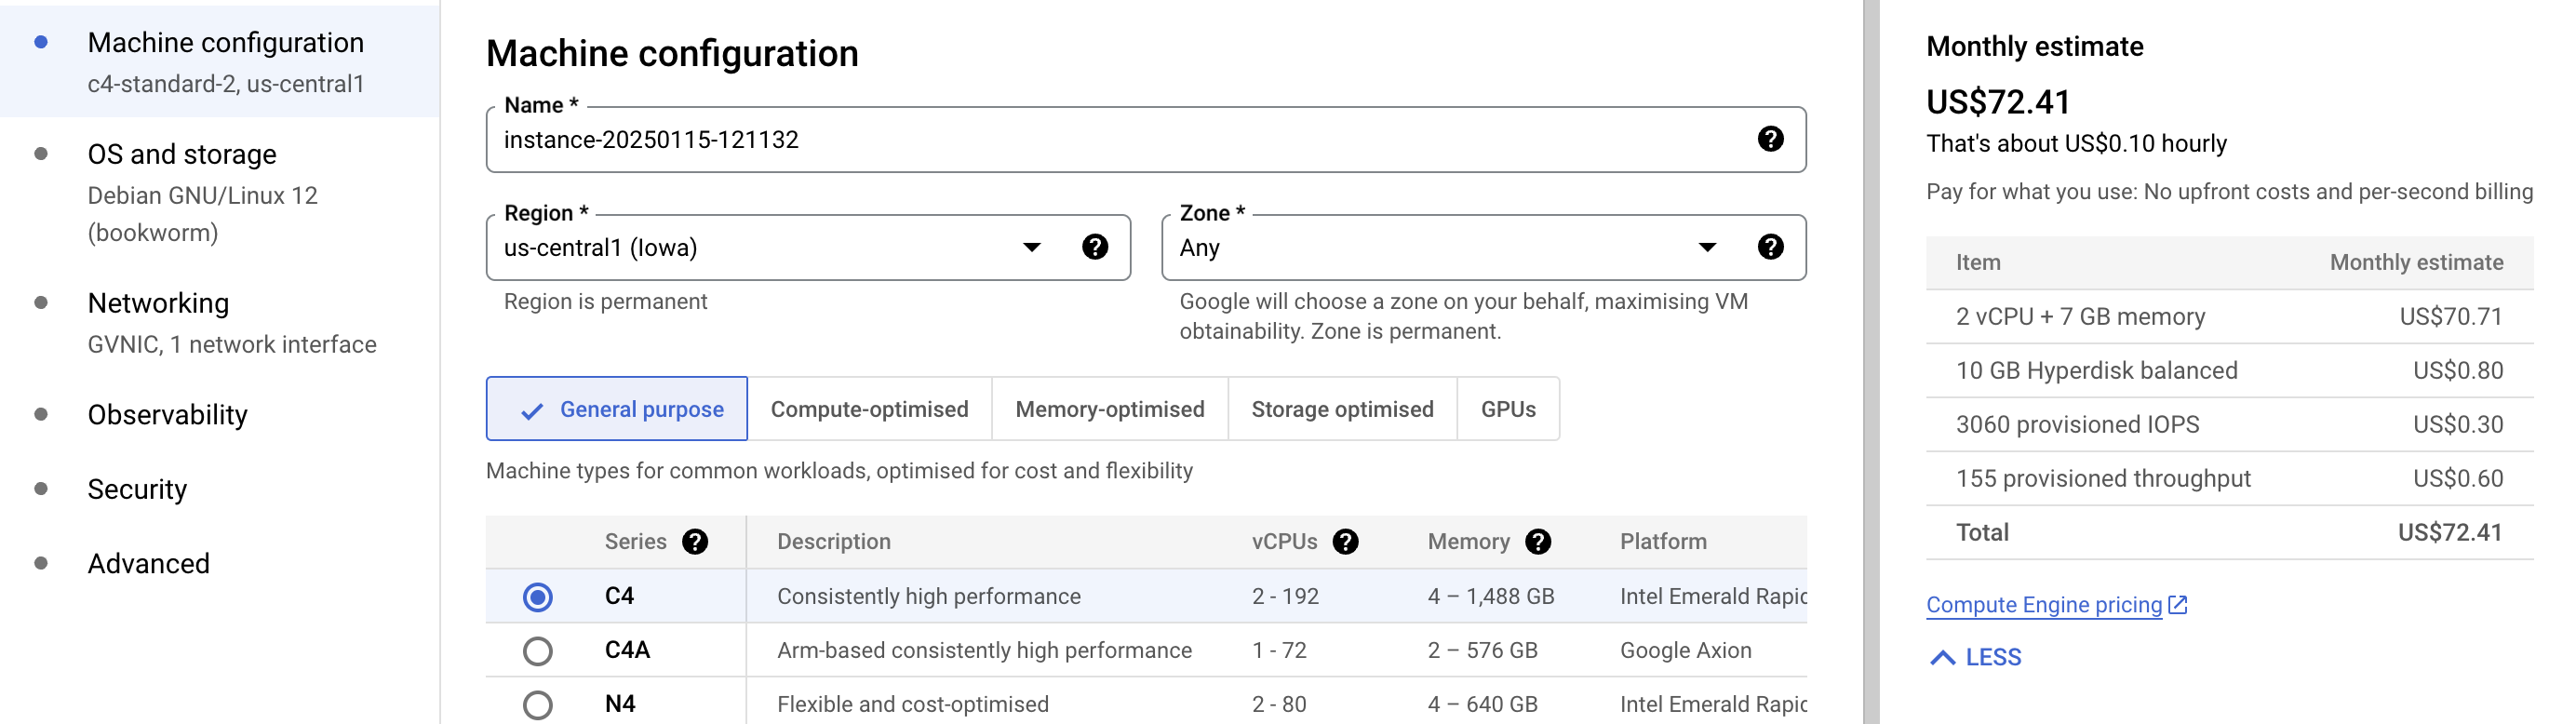The height and width of the screenshot is (724, 2576).
Task: Click the 'Region is permanent' hint text
Action: pos(605,302)
